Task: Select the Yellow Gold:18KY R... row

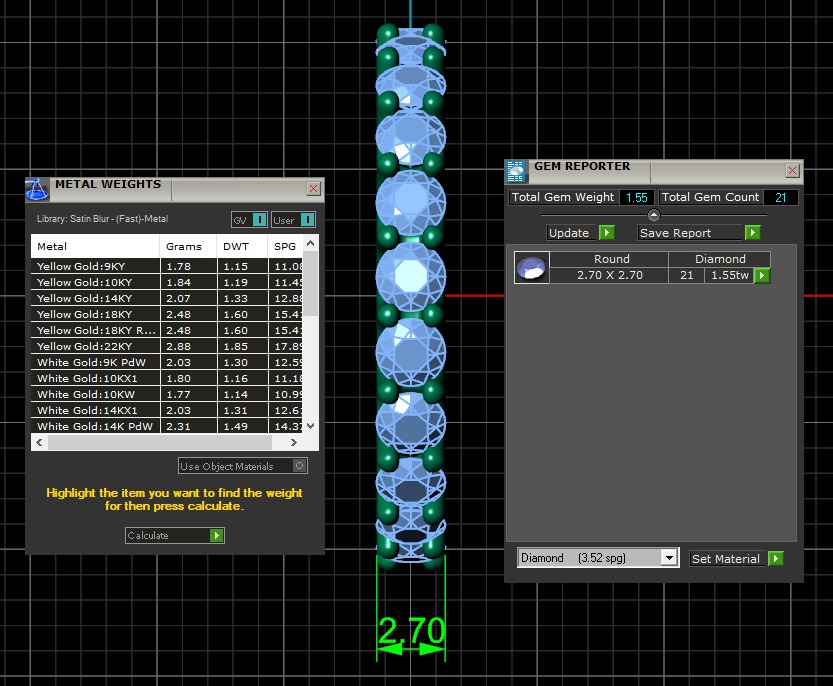Action: [167, 330]
